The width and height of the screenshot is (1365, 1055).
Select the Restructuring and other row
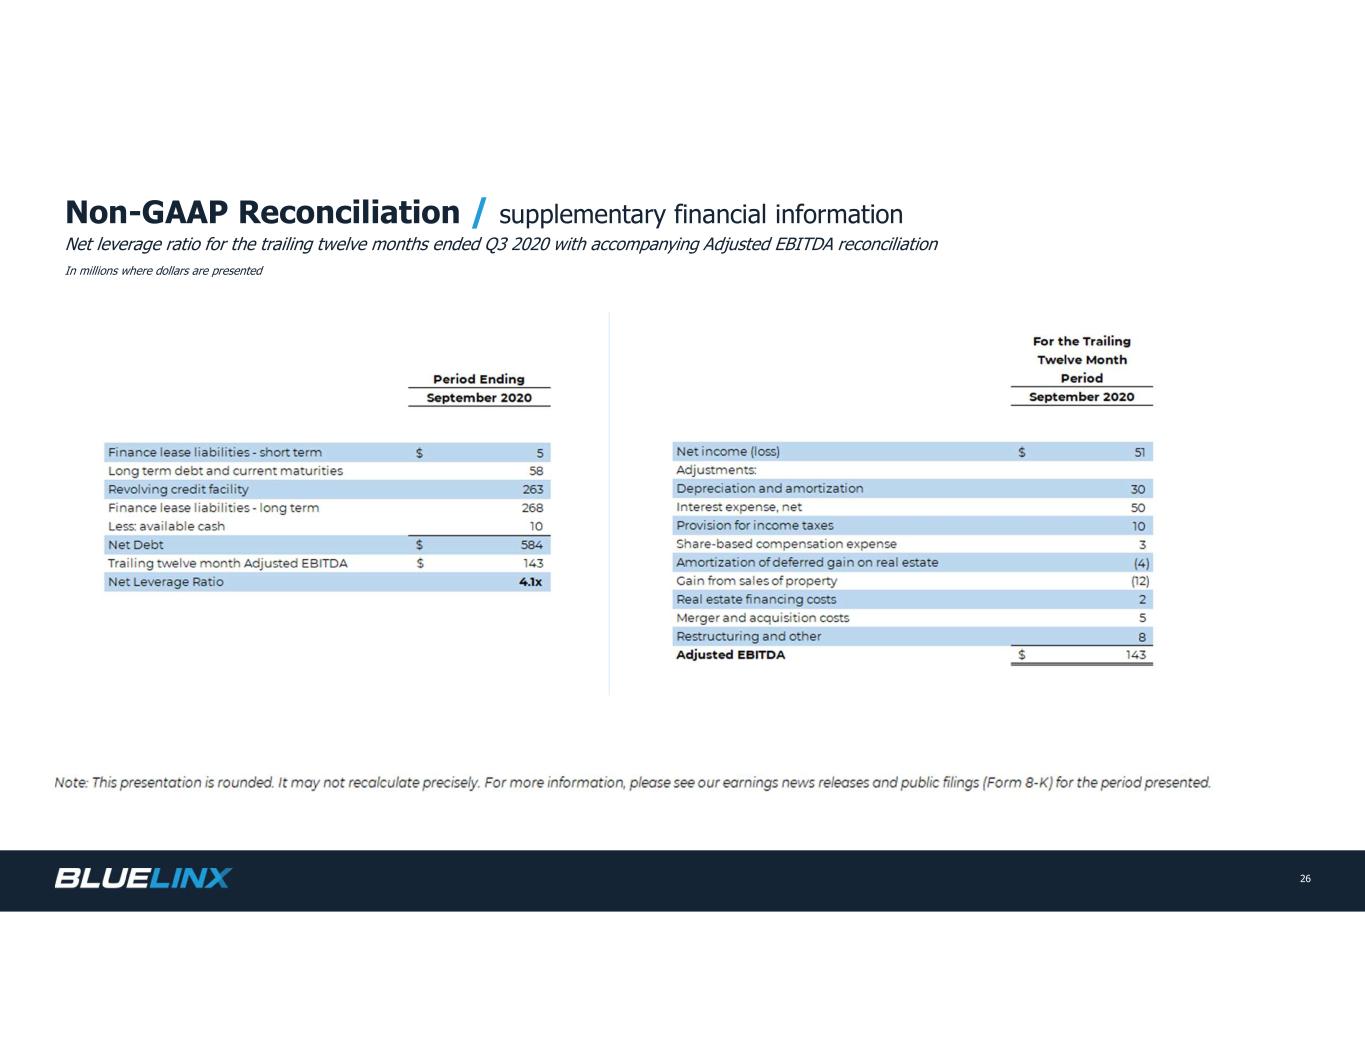[x=748, y=637]
